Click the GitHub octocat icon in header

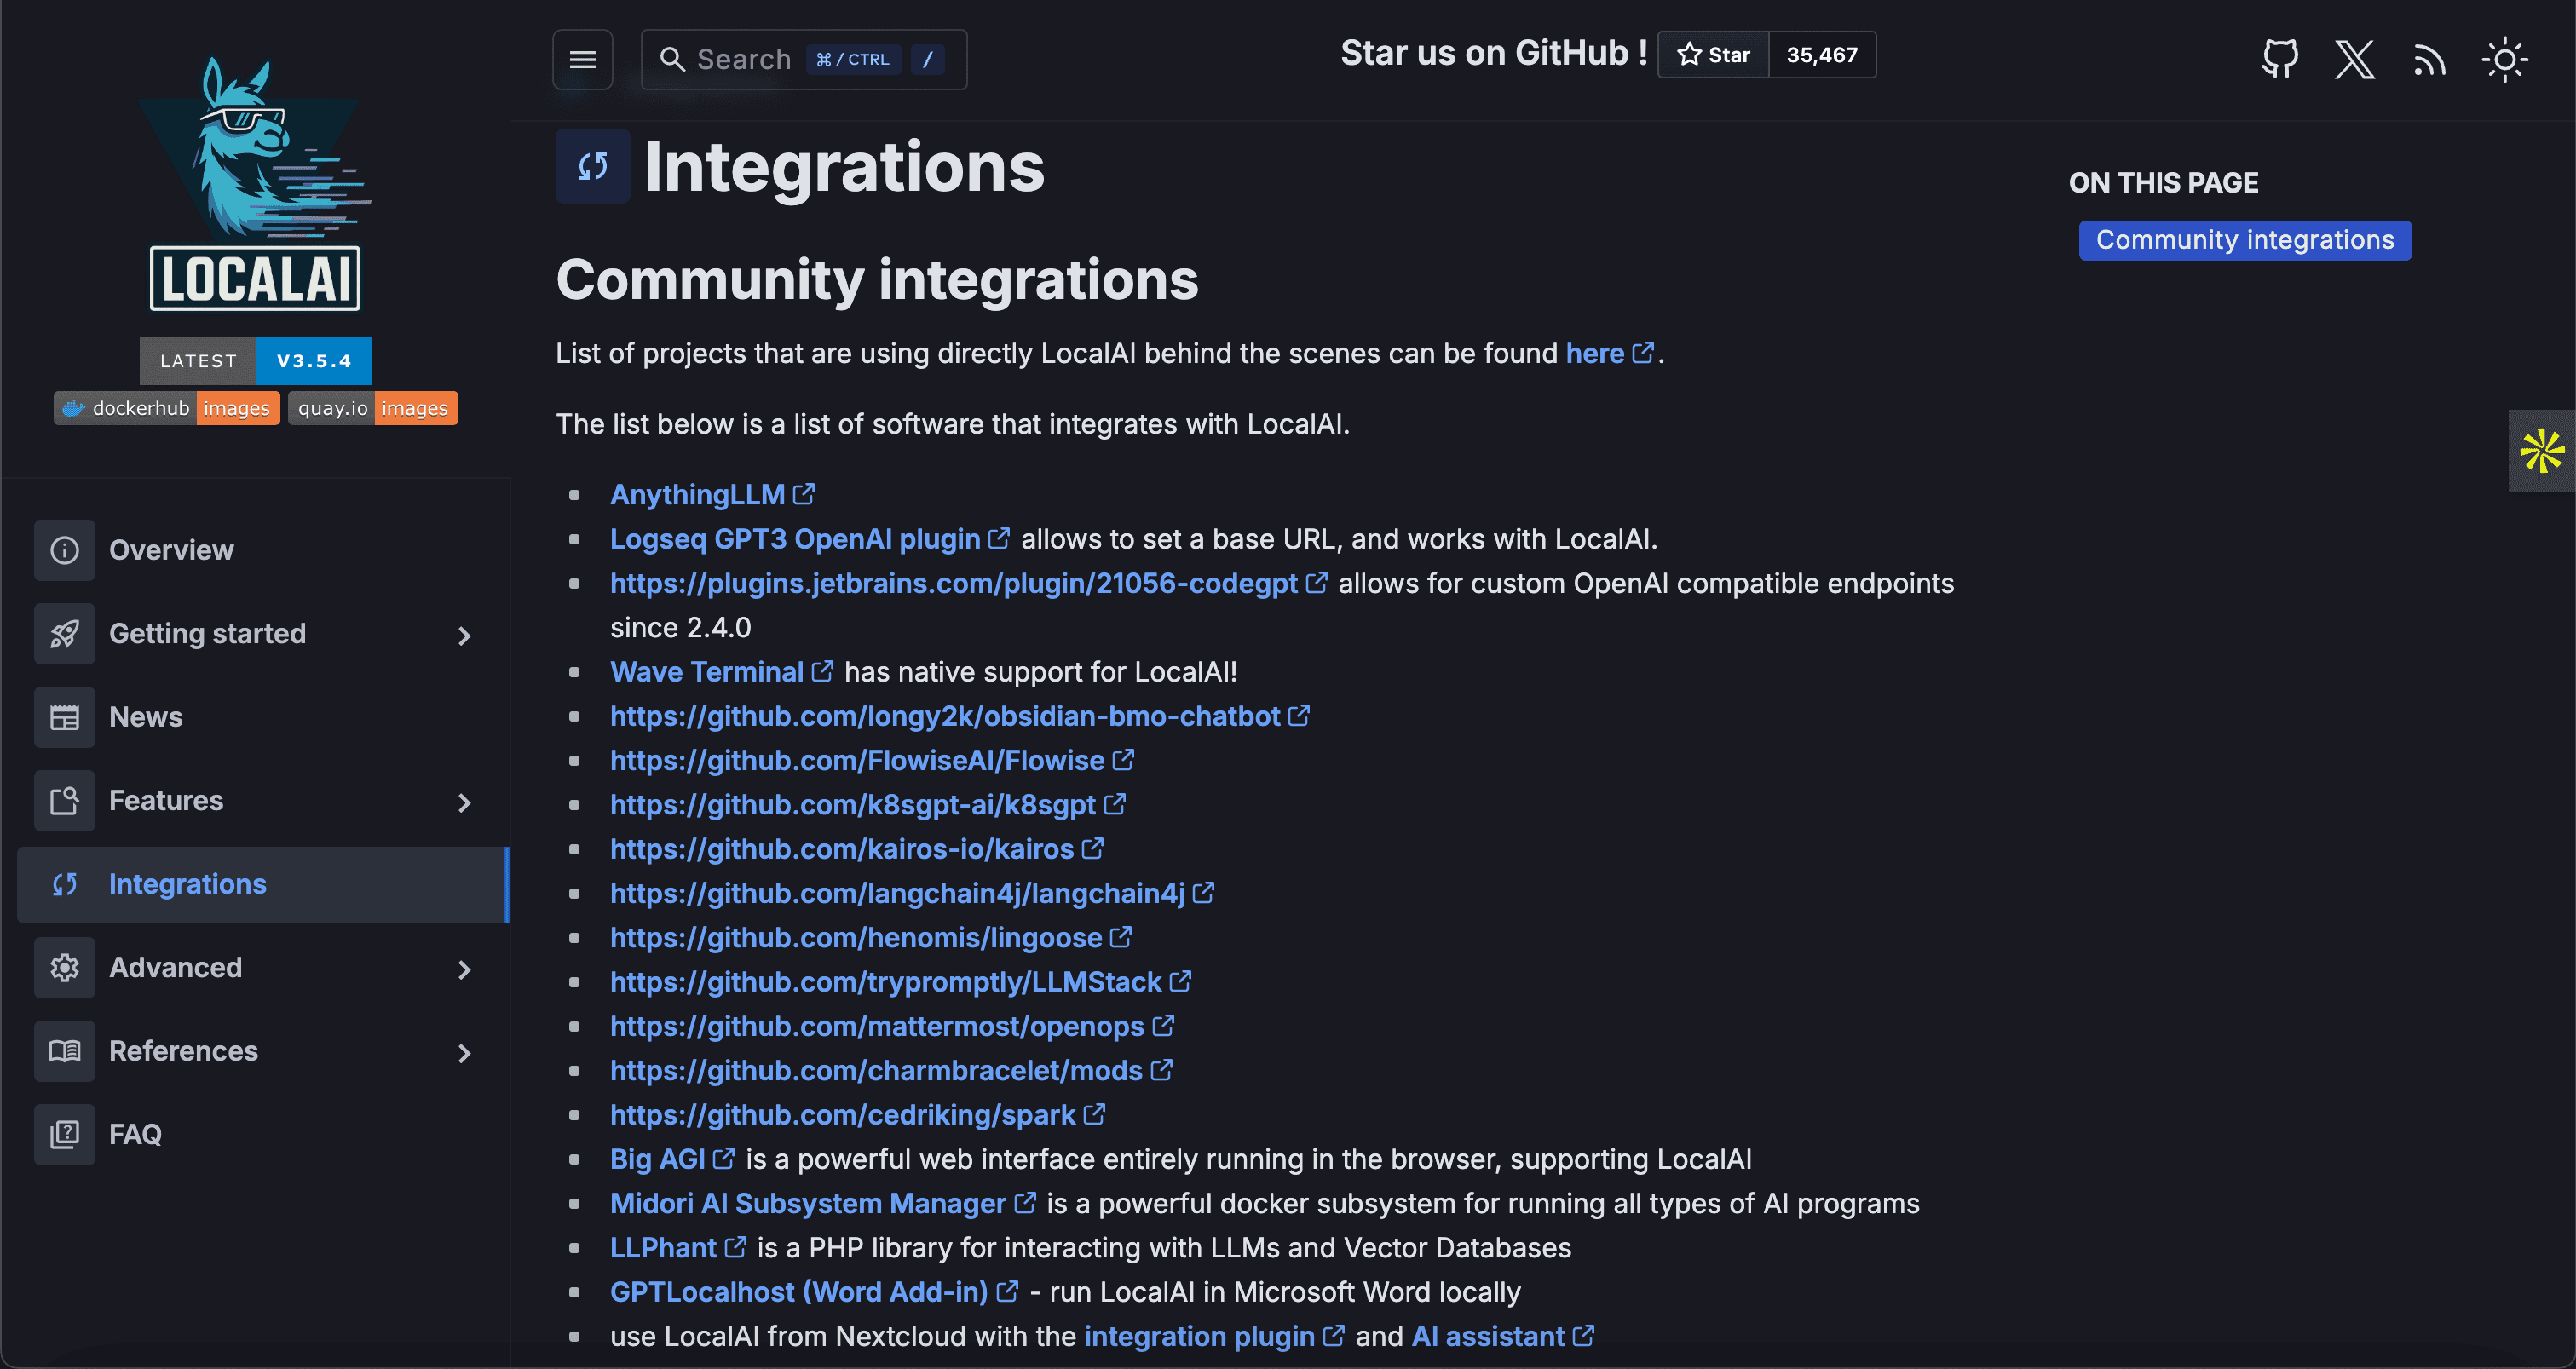point(2280,59)
